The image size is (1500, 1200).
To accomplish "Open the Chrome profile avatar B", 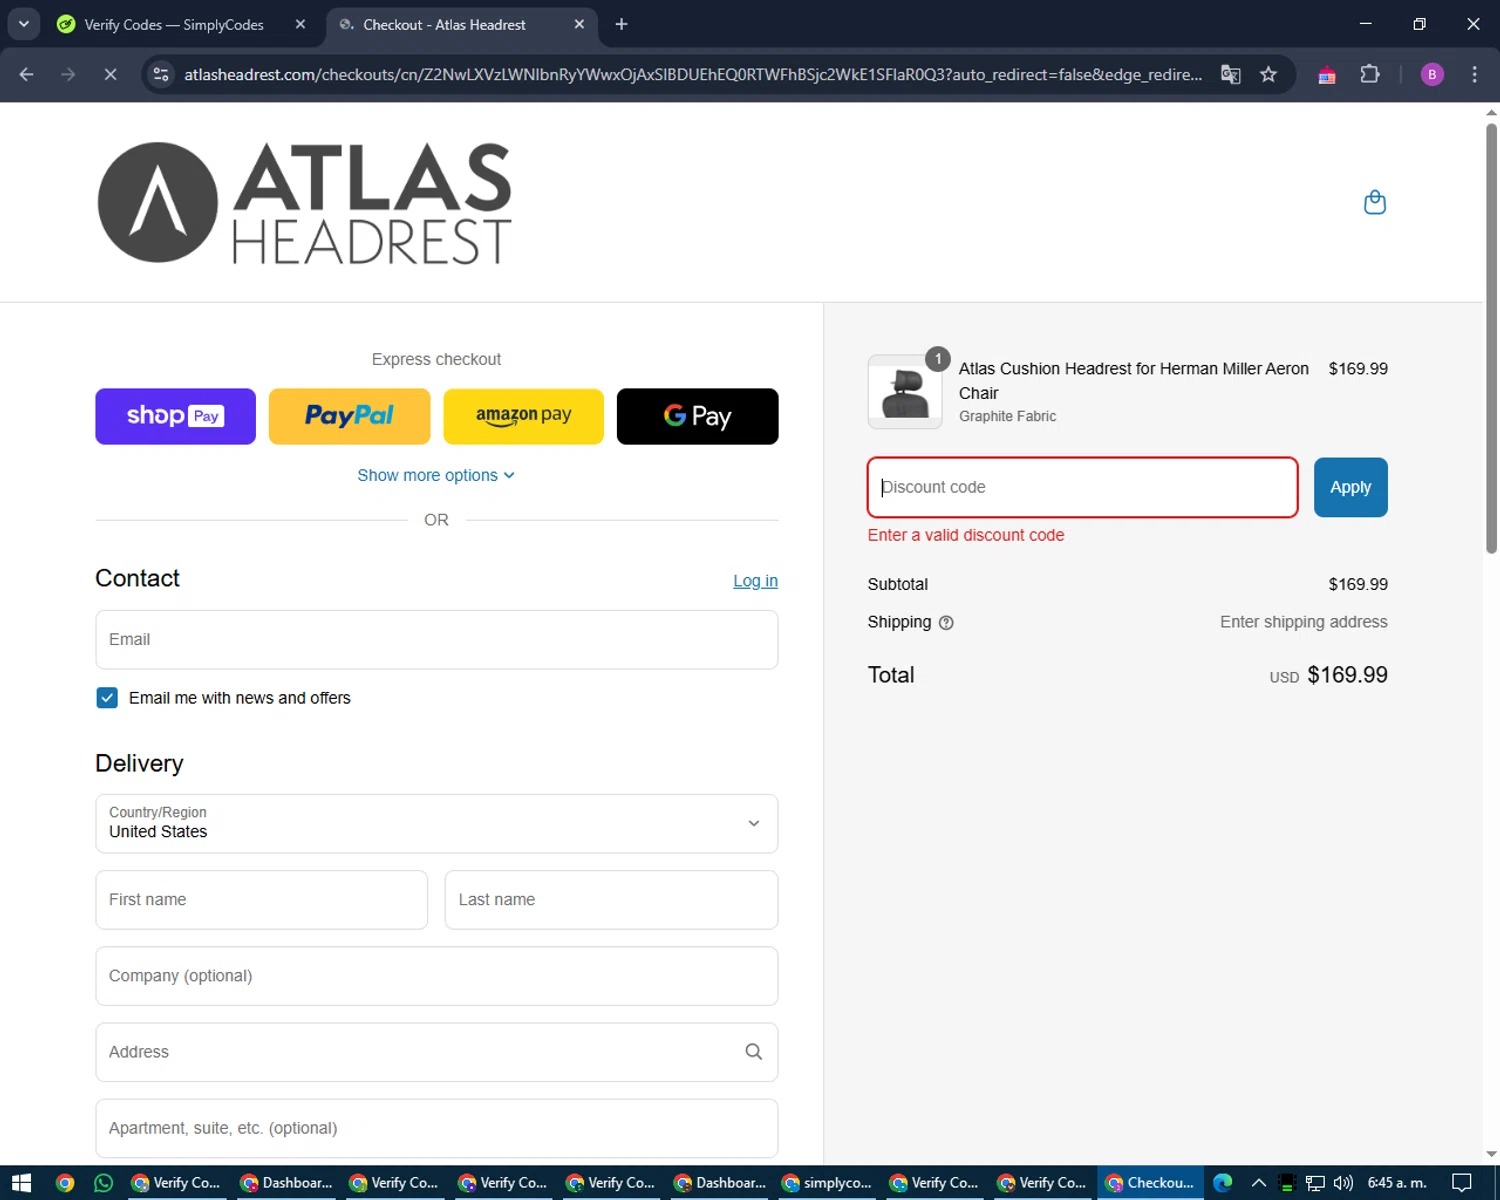I will click(x=1432, y=74).
